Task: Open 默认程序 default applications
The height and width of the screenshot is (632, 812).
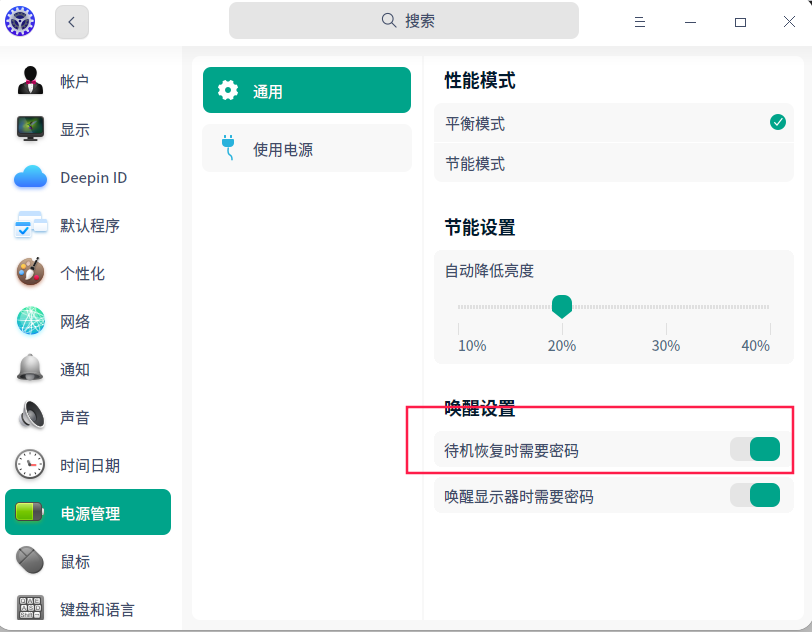Action: coord(89,225)
